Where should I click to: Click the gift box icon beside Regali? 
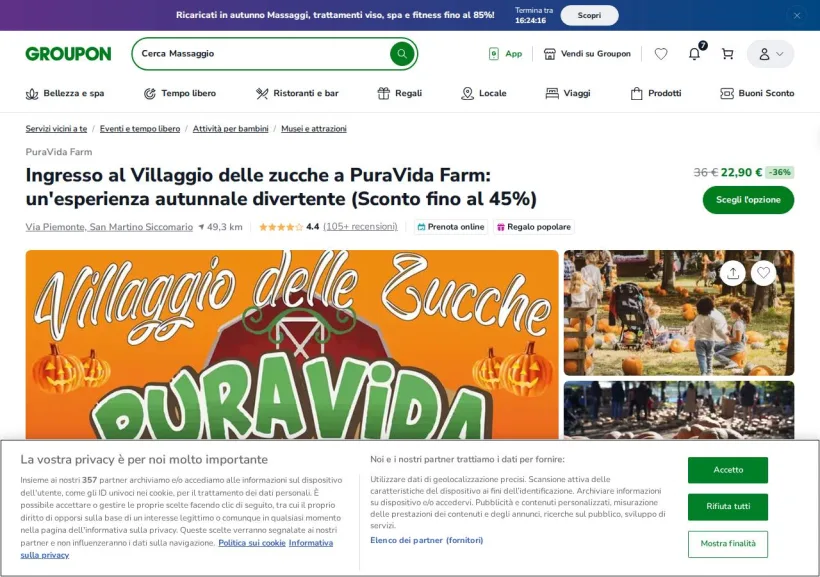click(384, 94)
